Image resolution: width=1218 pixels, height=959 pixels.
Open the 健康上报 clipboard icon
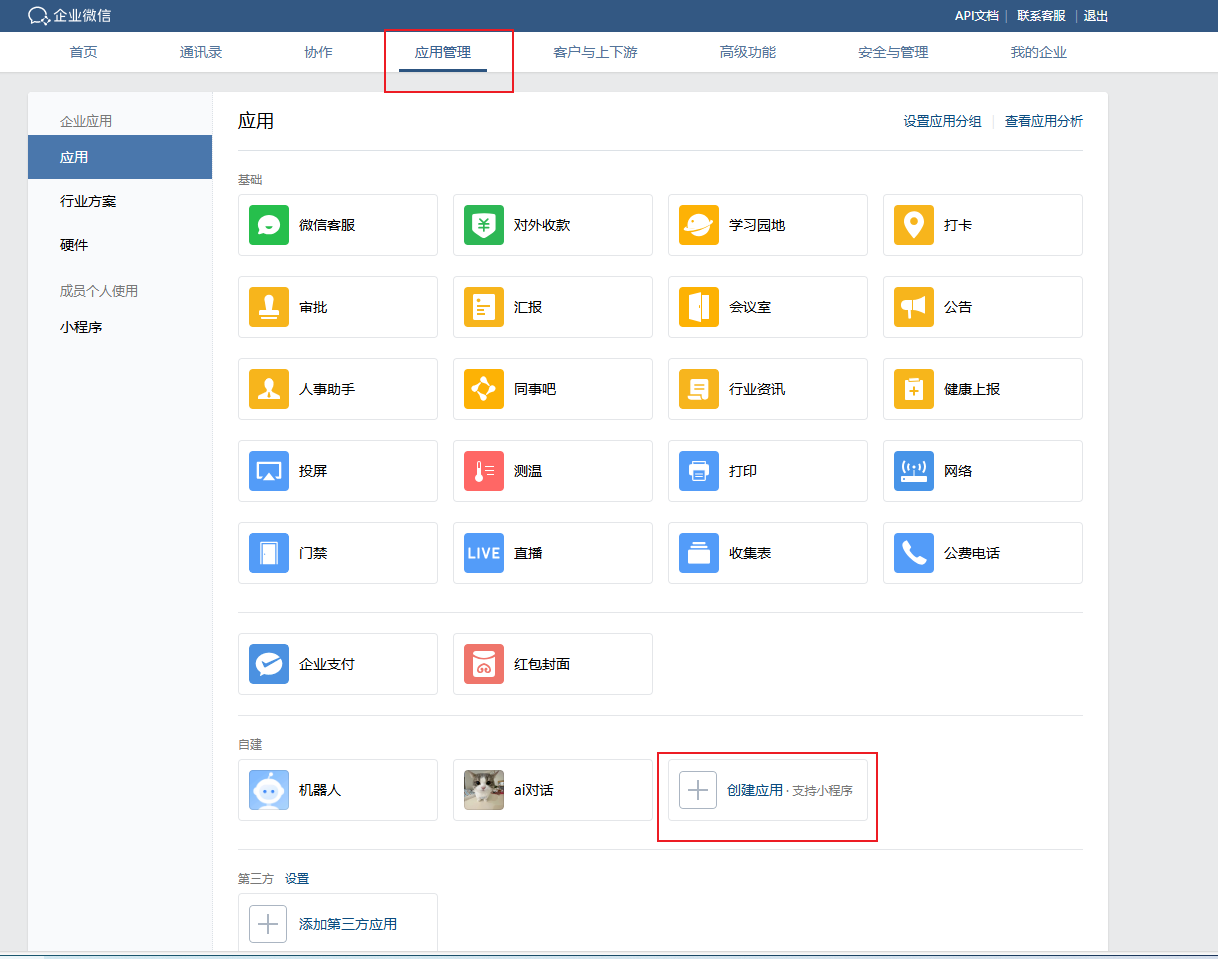[914, 389]
